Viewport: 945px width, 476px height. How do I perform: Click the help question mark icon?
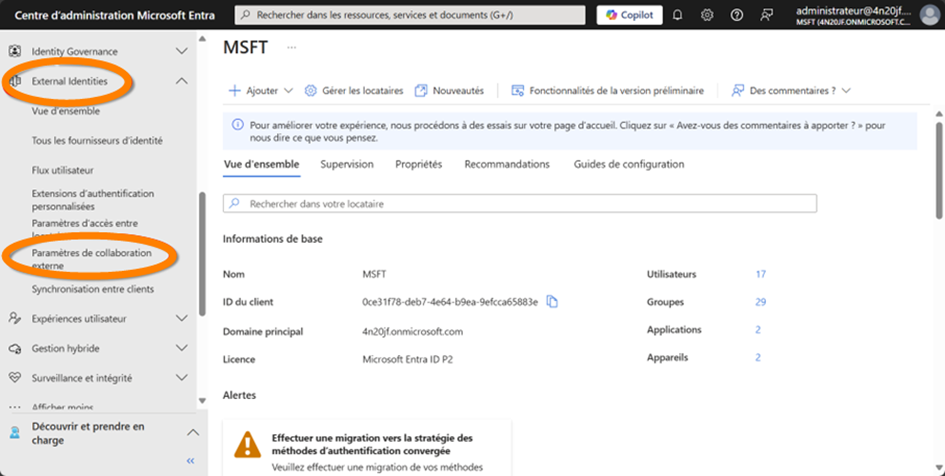click(x=737, y=15)
